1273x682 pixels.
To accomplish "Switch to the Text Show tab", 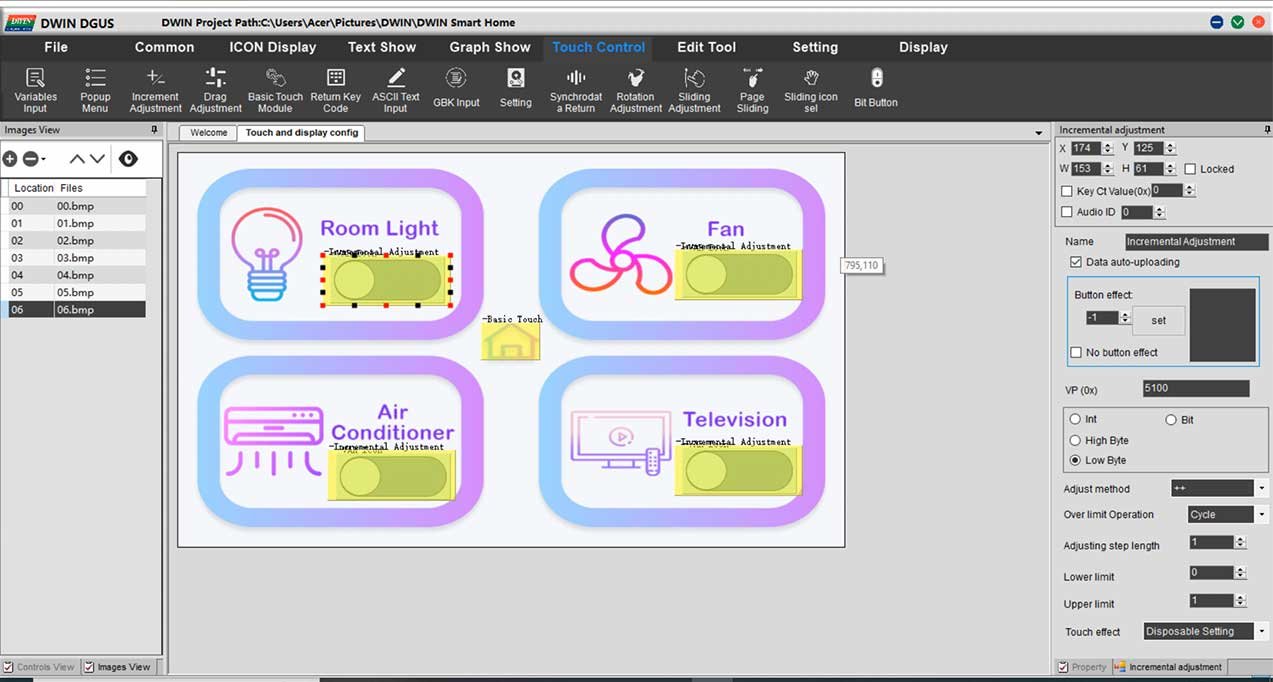I will (x=382, y=47).
